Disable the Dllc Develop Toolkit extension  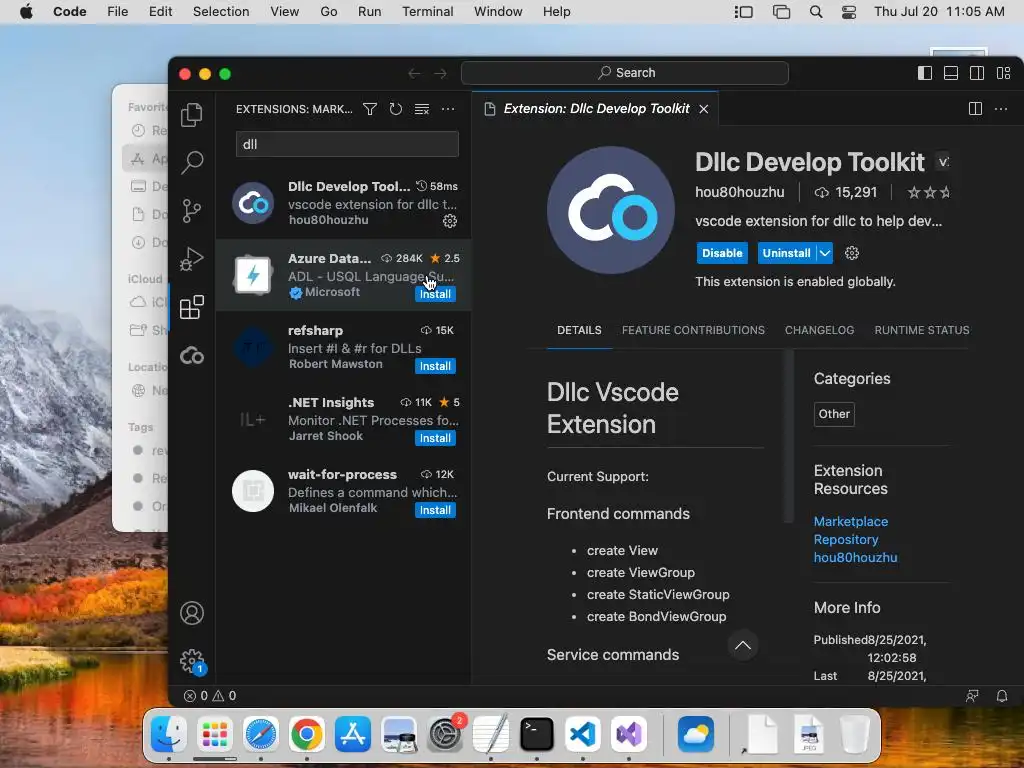point(722,253)
